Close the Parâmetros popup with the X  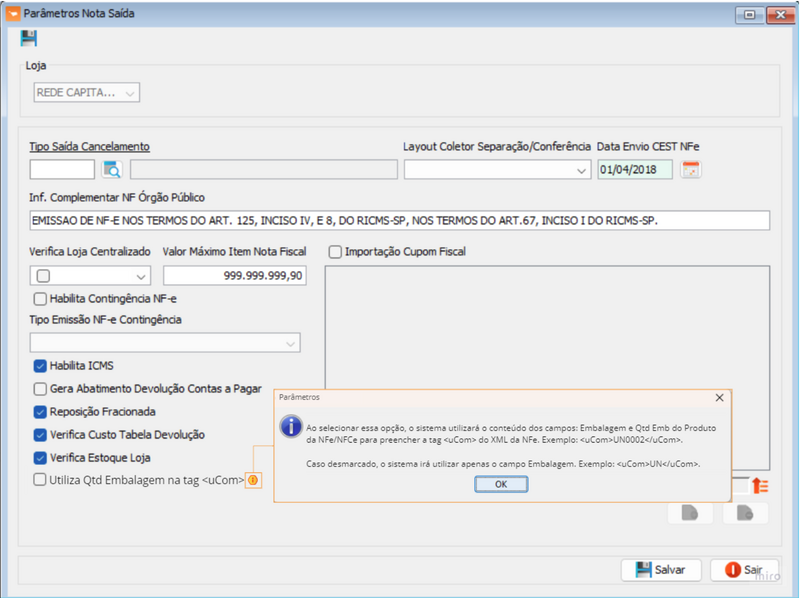720,397
